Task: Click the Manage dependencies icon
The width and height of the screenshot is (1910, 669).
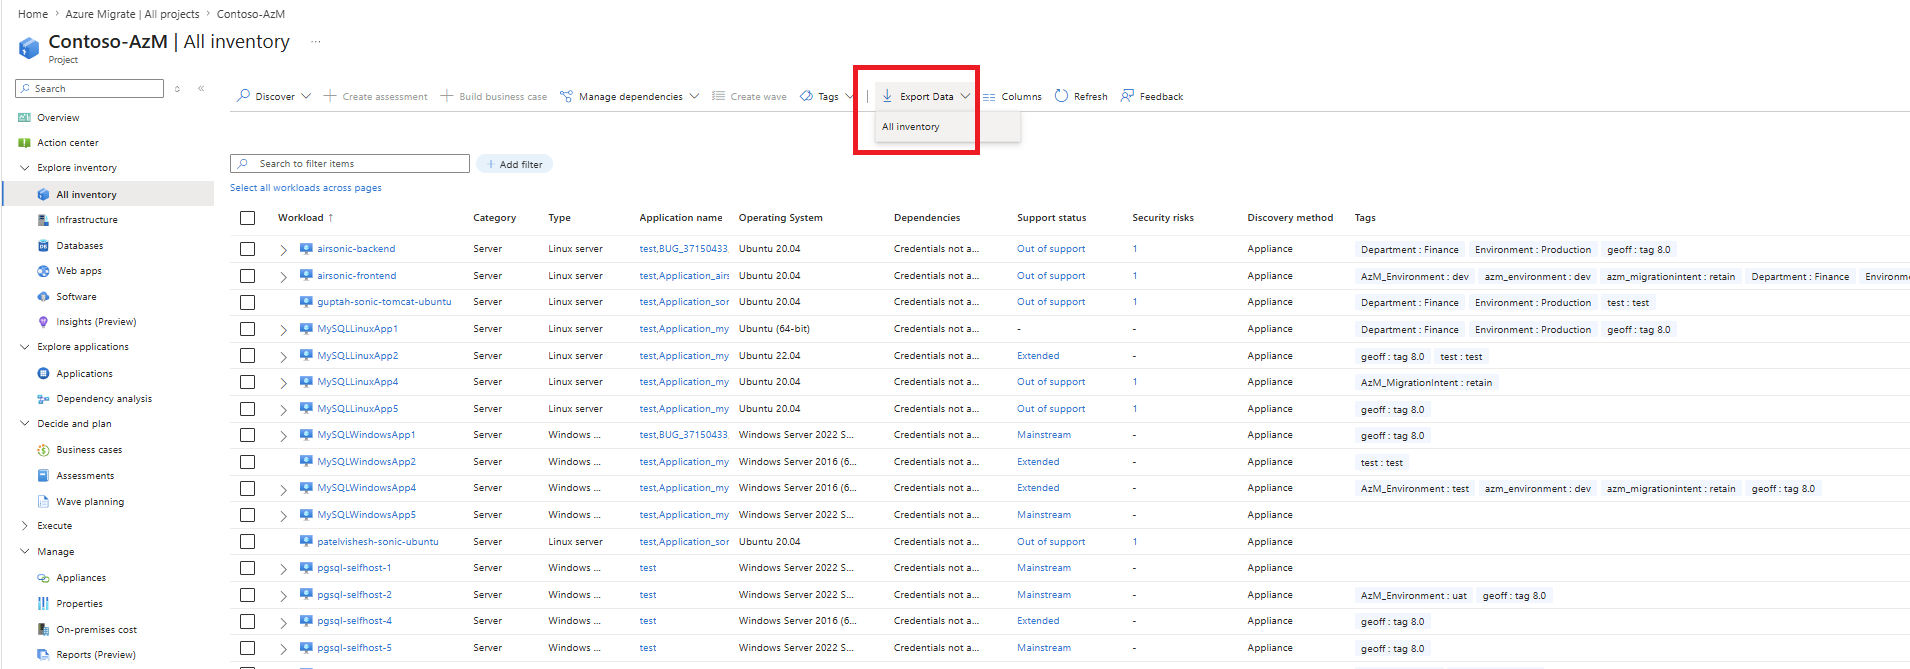Action: (x=566, y=96)
